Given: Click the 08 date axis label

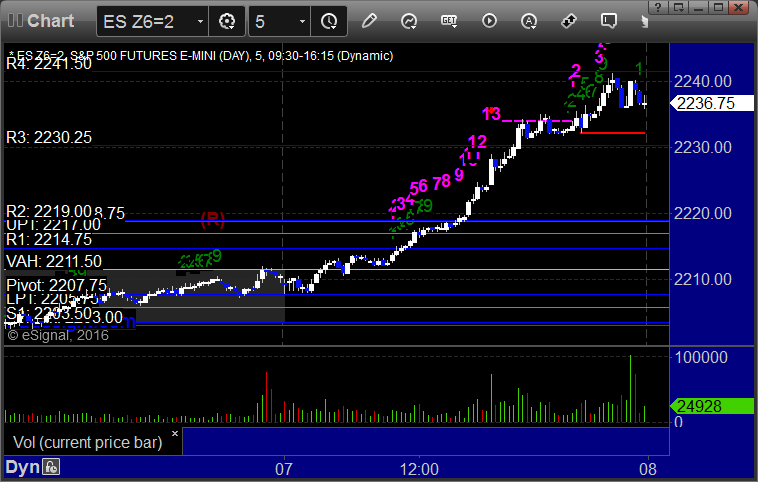Looking at the screenshot, I should [648, 469].
